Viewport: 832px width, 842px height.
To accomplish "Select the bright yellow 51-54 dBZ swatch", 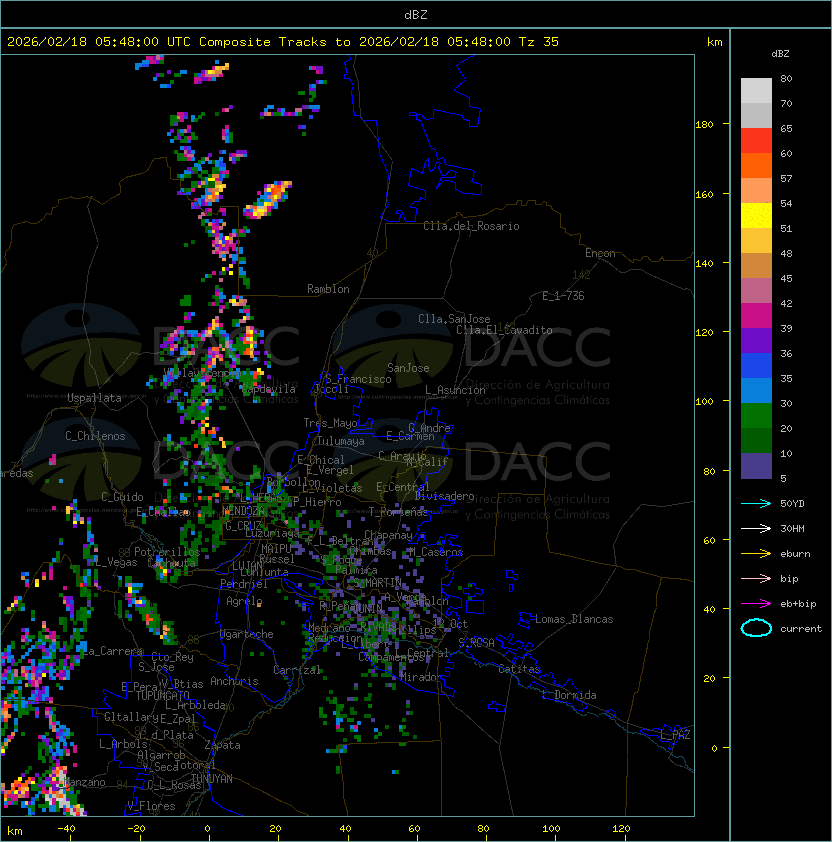I will tap(756, 215).
